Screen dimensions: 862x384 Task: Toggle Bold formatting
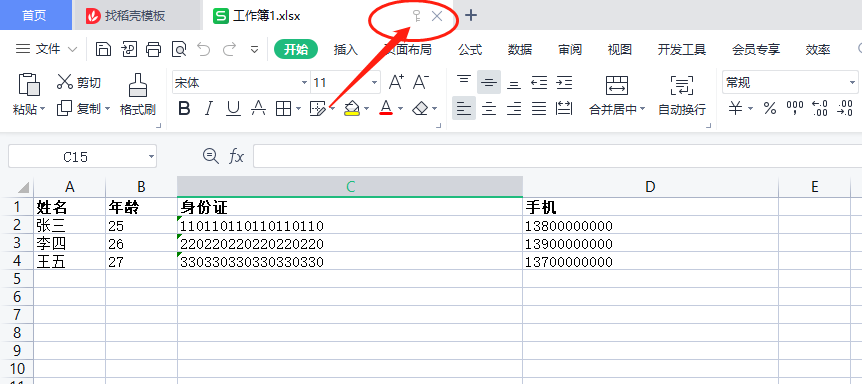coord(184,108)
